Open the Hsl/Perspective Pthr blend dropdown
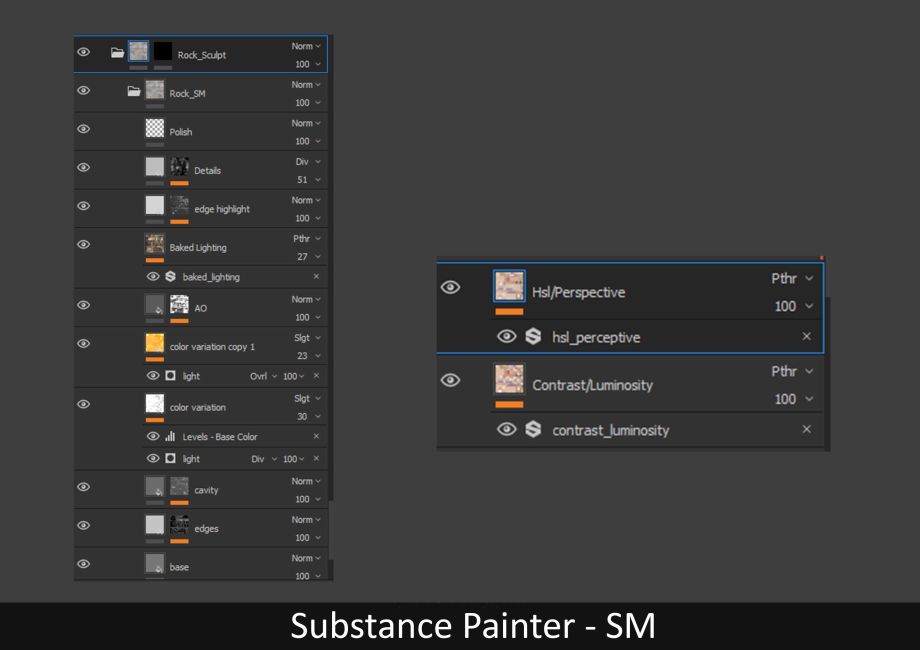Image resolution: width=920 pixels, height=650 pixels. click(x=792, y=278)
